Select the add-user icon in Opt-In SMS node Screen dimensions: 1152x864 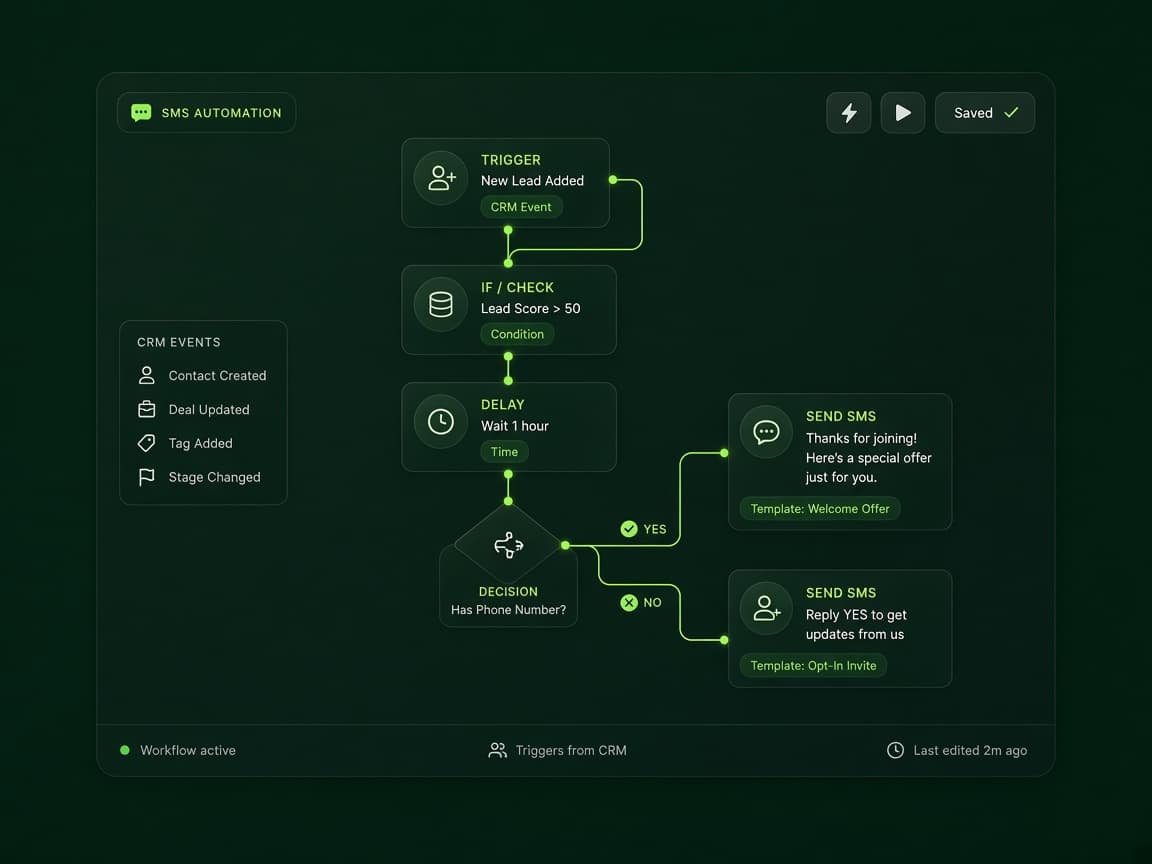[x=766, y=608]
